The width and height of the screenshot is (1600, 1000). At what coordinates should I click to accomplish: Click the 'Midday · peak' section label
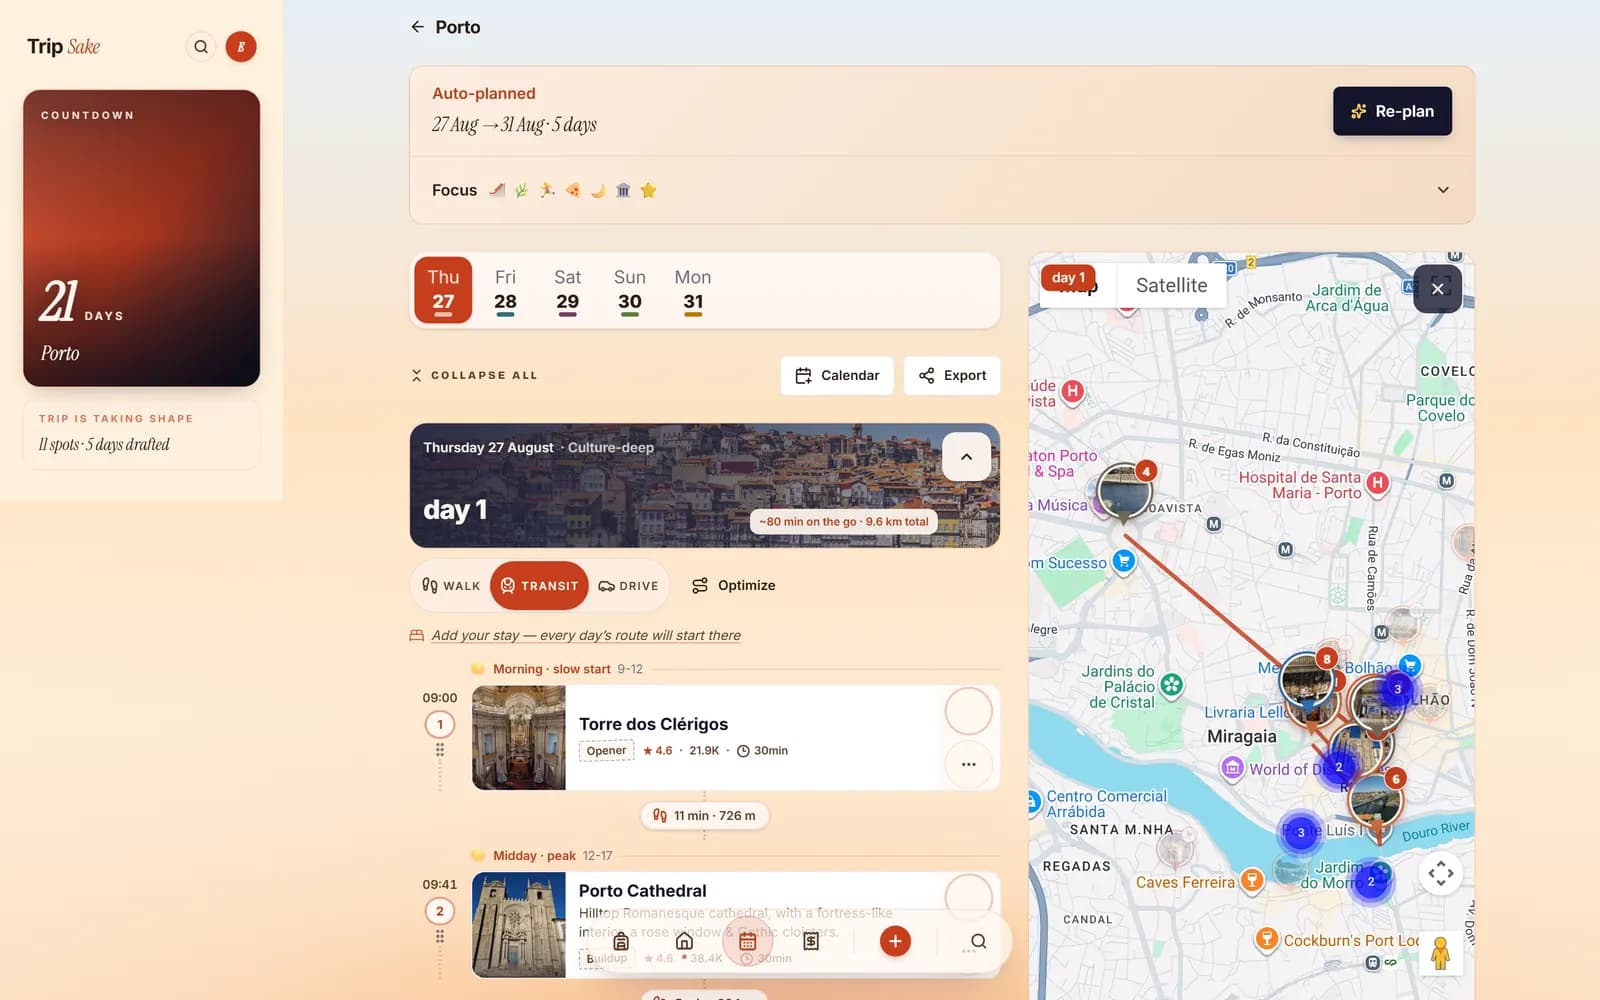click(x=534, y=856)
